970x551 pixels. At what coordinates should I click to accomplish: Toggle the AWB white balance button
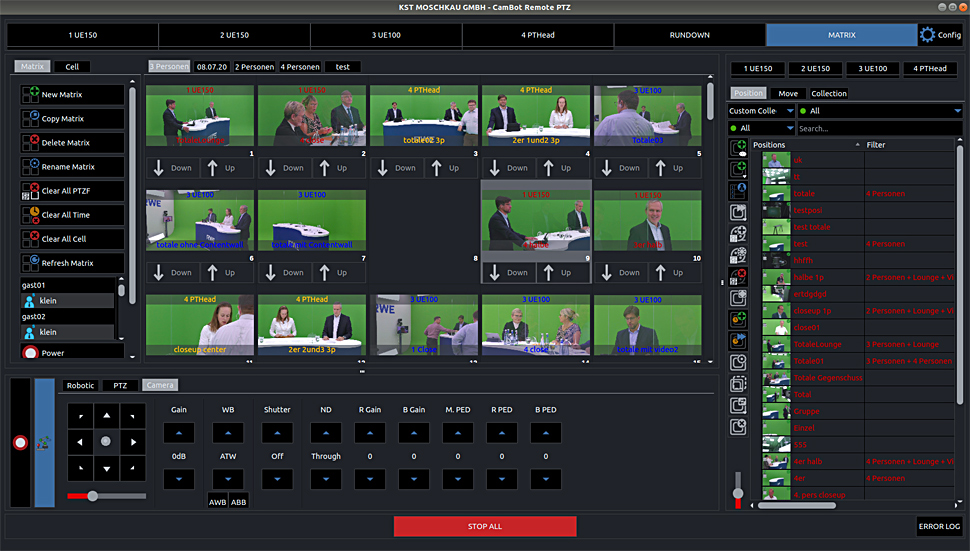point(217,502)
